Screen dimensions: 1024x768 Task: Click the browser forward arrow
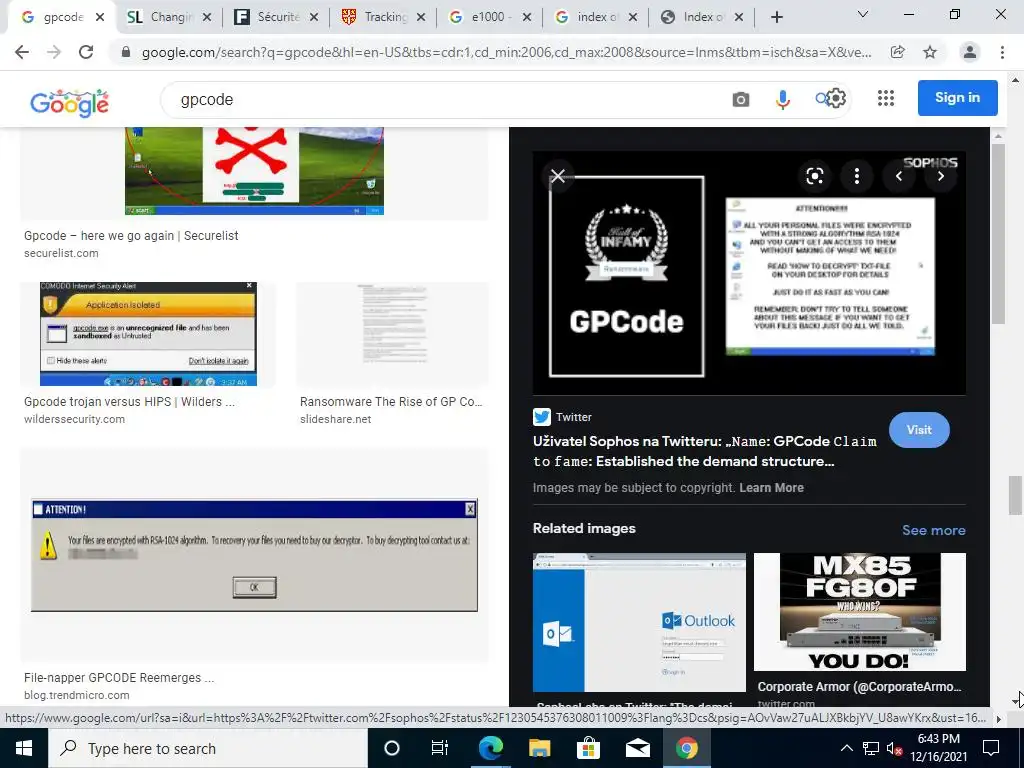click(54, 52)
